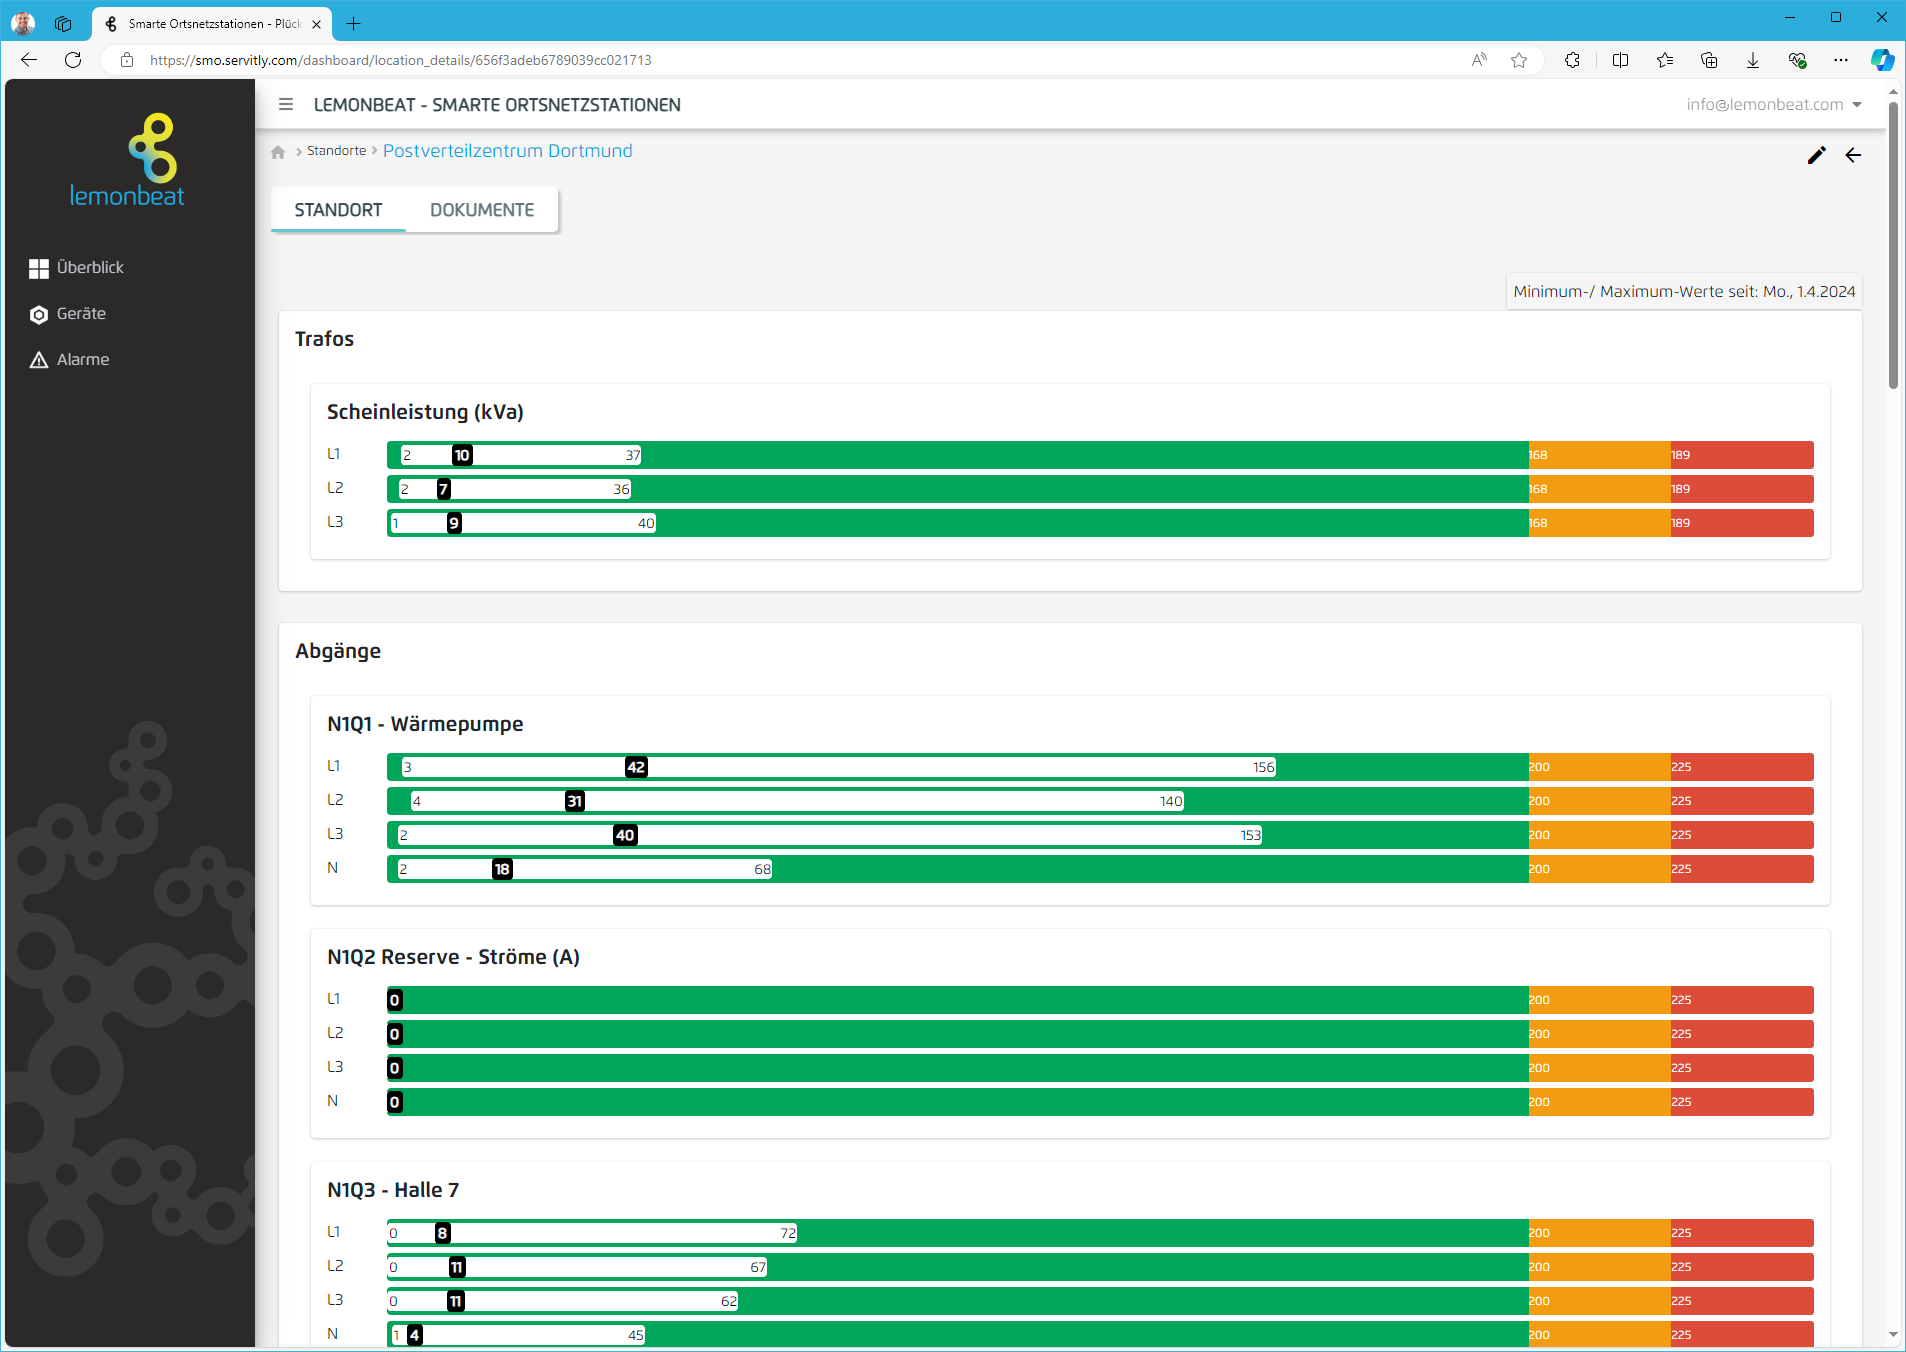The width and height of the screenshot is (1906, 1352).
Task: Open the info@lemonbeat.com account dropdown
Action: click(x=1773, y=104)
